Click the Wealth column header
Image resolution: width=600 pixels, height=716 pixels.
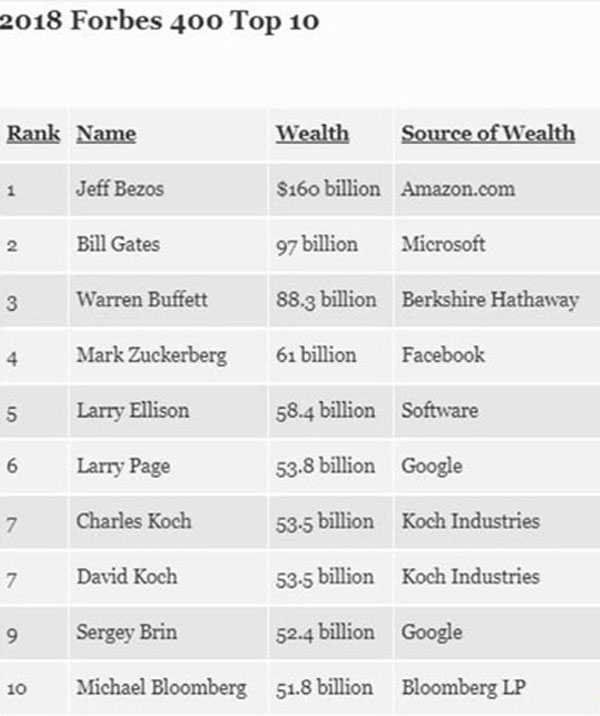tap(312, 133)
